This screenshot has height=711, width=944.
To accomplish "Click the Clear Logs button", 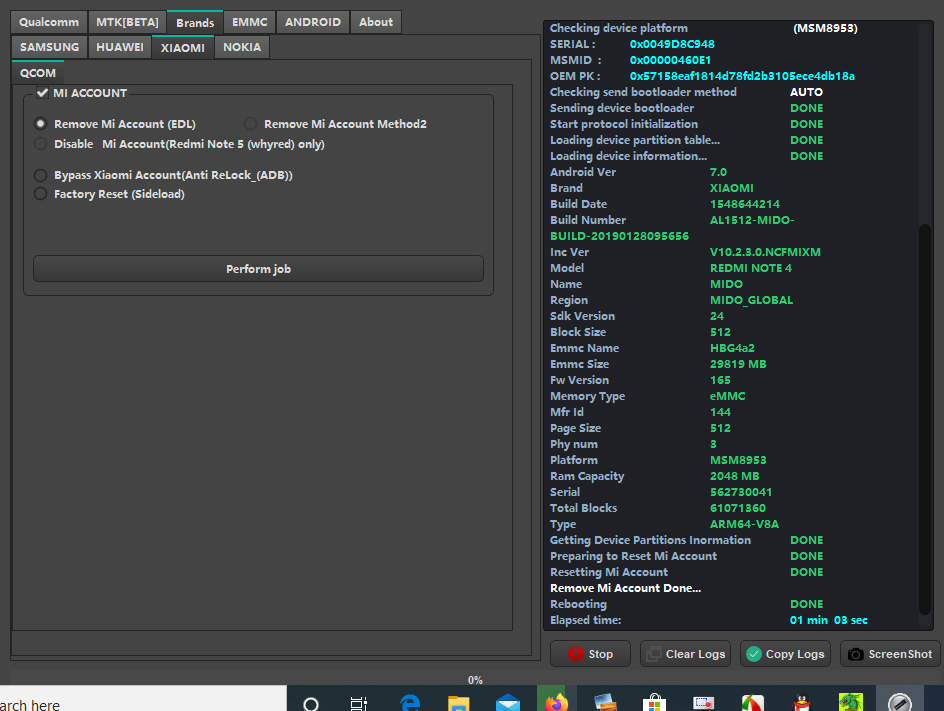I will click(685, 654).
